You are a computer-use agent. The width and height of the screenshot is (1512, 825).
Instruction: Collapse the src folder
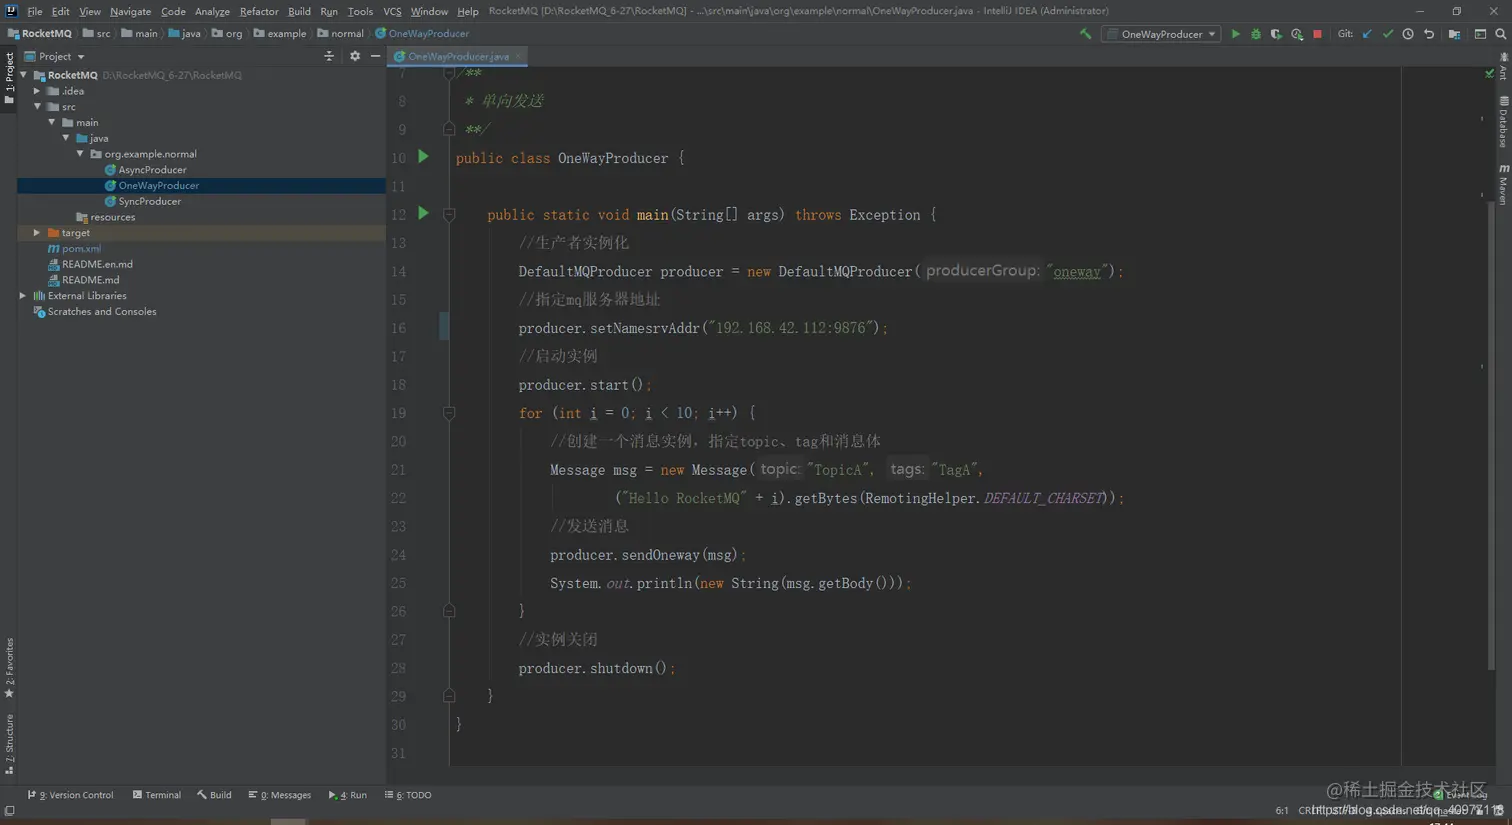pos(37,106)
